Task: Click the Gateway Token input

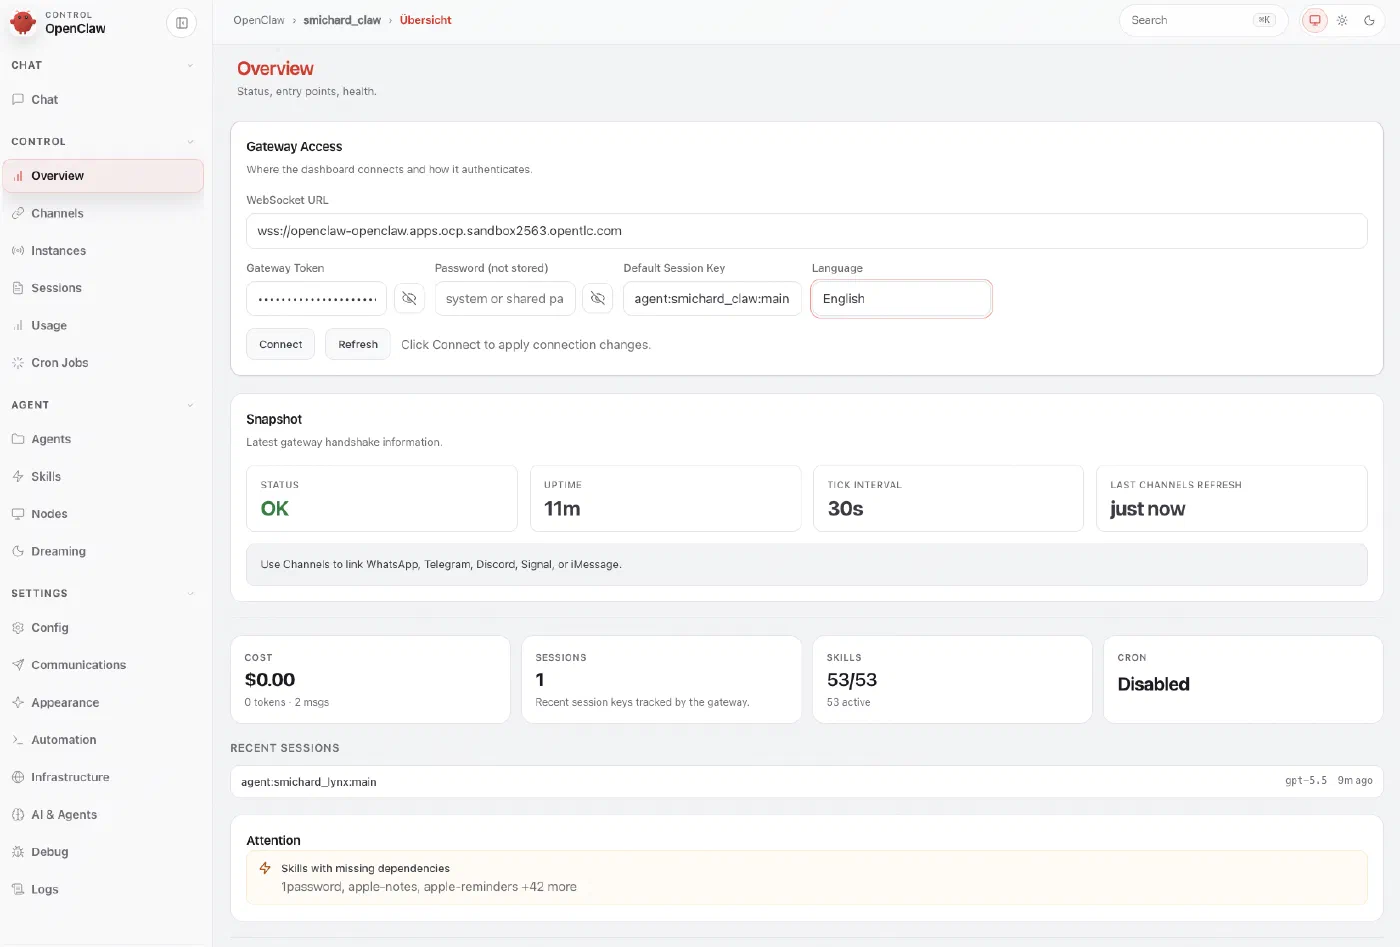Action: coord(316,299)
